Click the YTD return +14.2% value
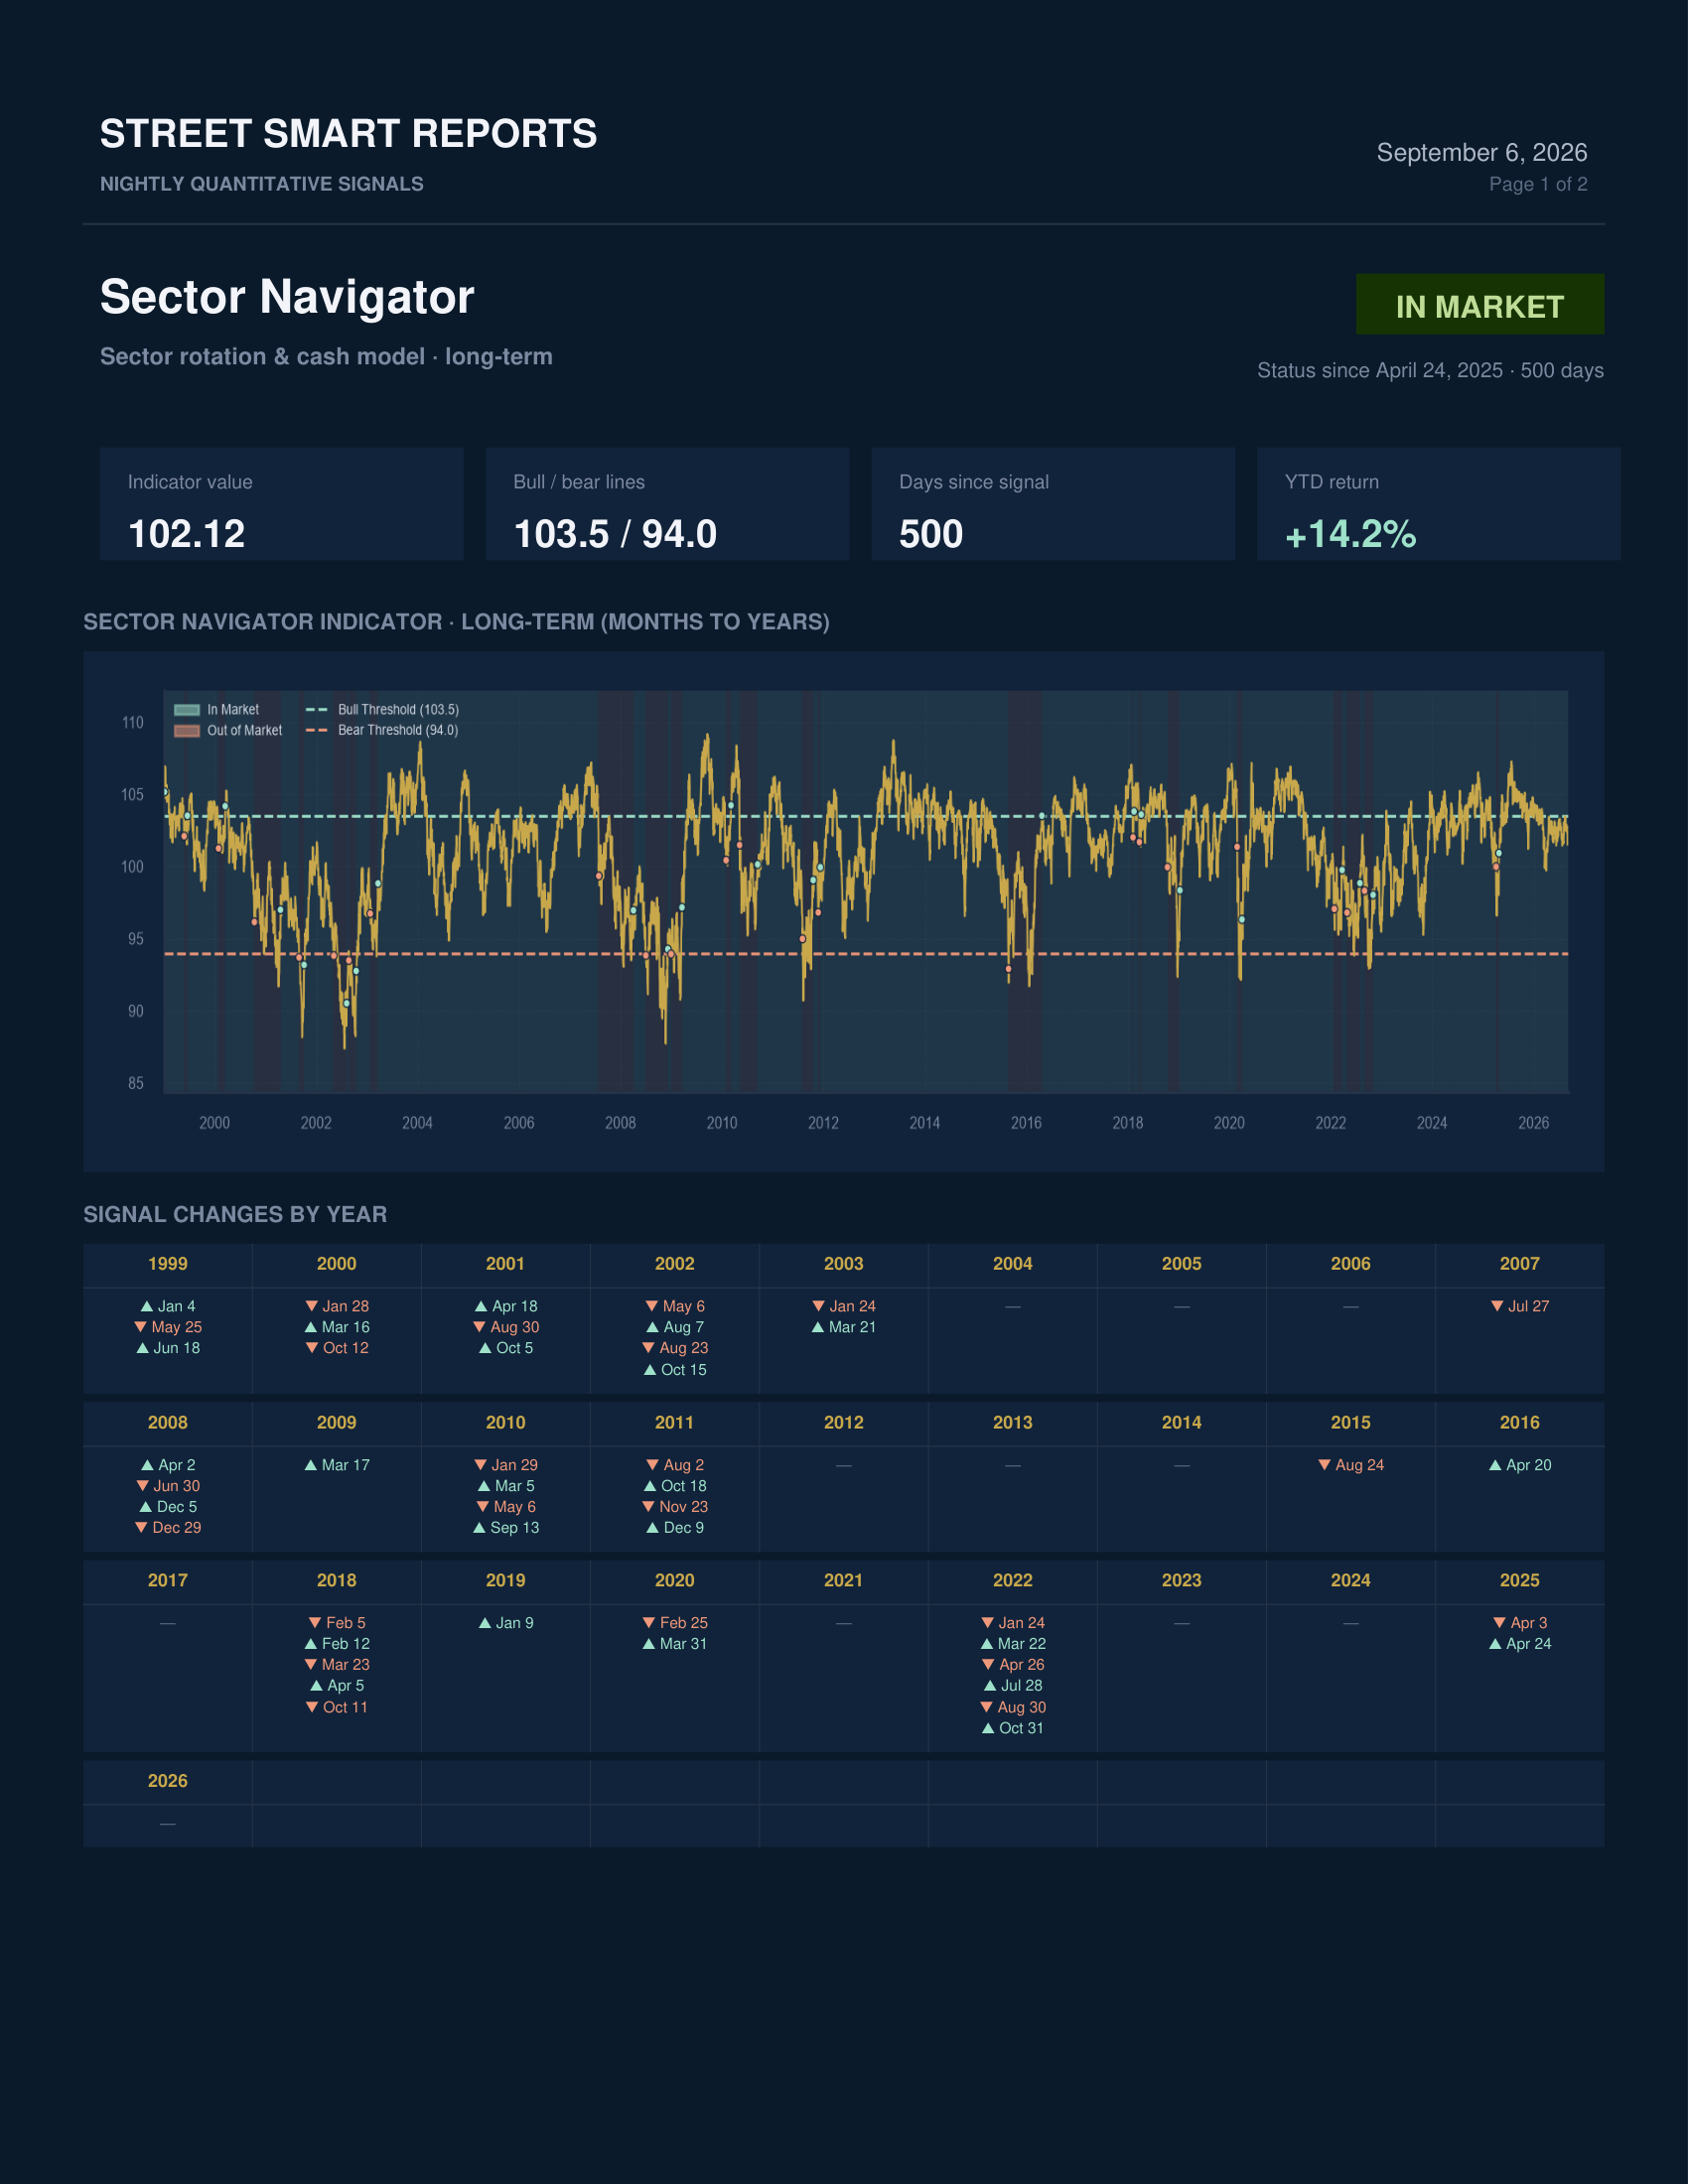The height and width of the screenshot is (2184, 1688). tap(1350, 534)
